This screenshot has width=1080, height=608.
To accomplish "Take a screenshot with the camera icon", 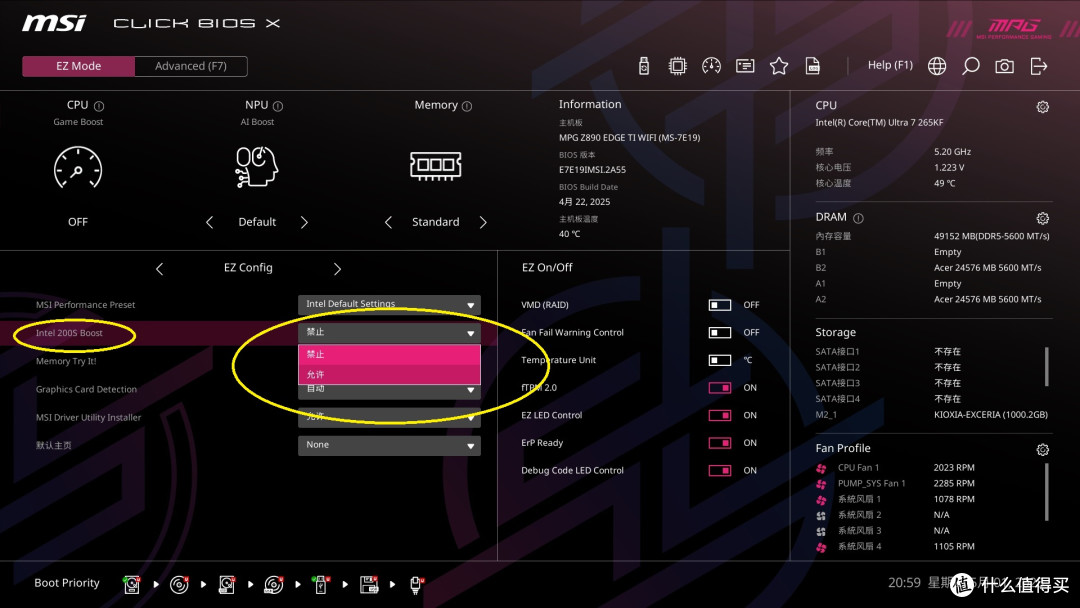I will tap(1004, 66).
